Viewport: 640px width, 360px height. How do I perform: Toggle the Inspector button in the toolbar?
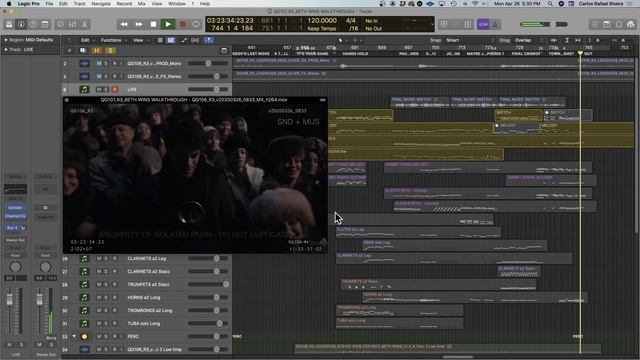(x=21, y=24)
